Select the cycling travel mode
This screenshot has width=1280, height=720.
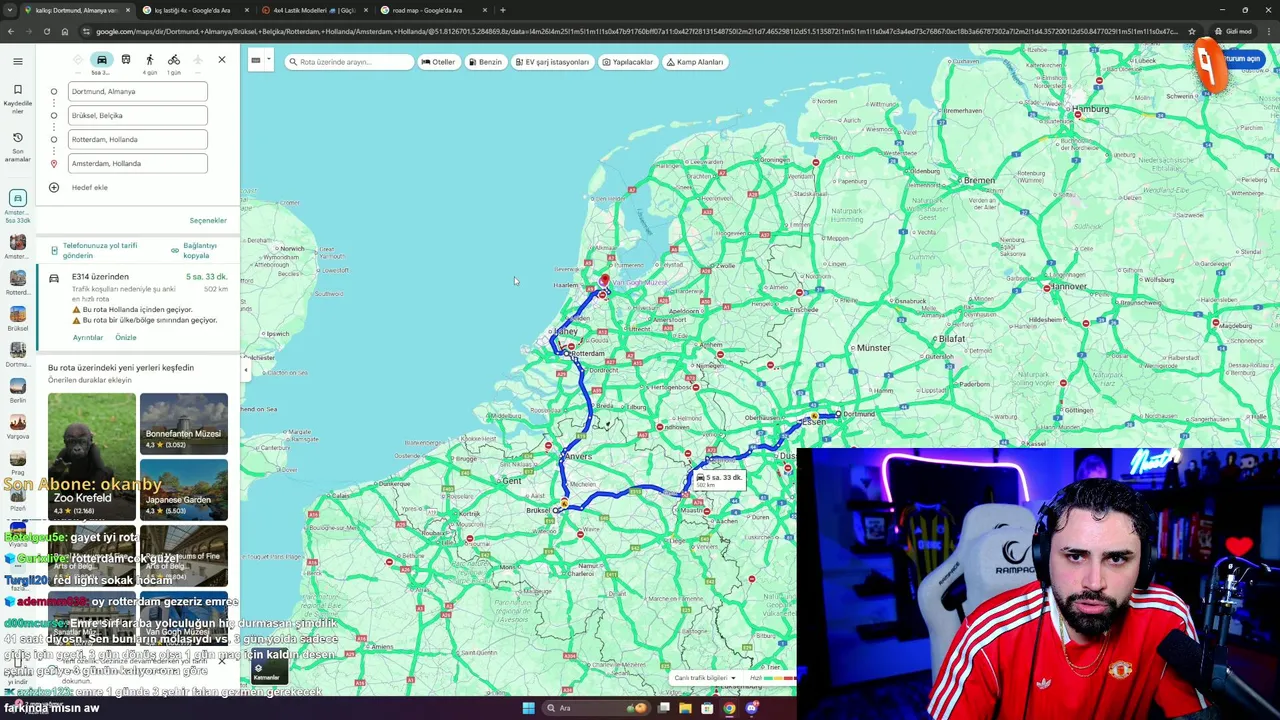click(x=174, y=60)
